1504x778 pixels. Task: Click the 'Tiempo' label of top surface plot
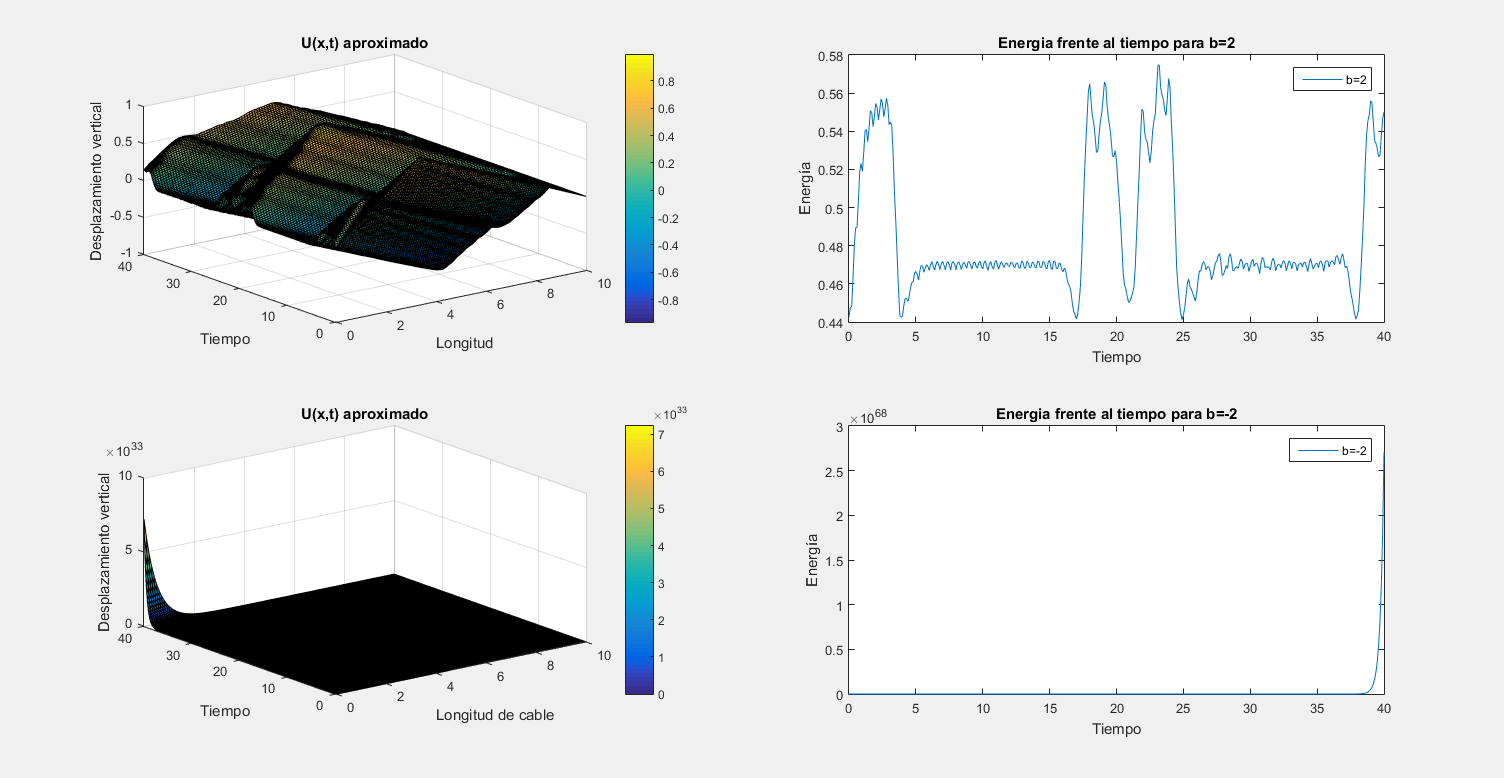coord(225,339)
